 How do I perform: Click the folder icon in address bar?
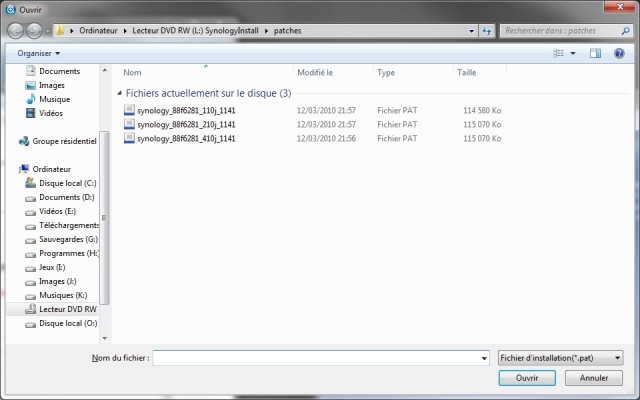tap(60, 31)
